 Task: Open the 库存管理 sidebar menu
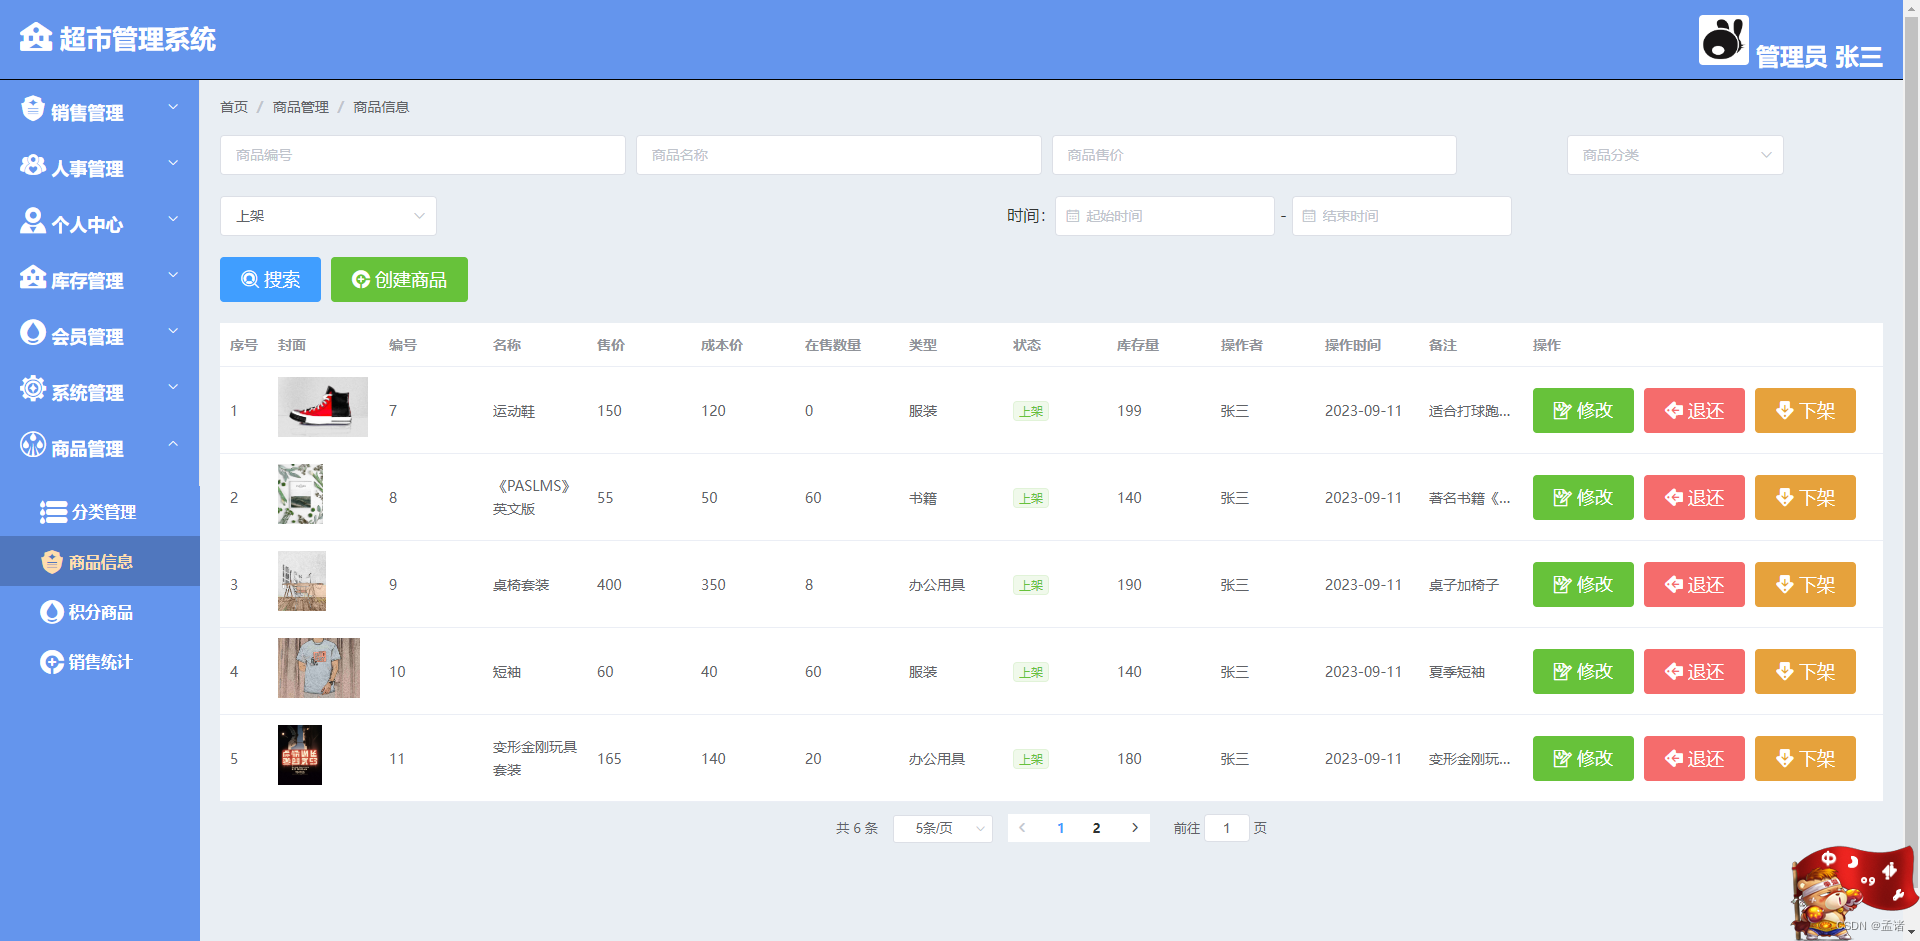(x=100, y=277)
